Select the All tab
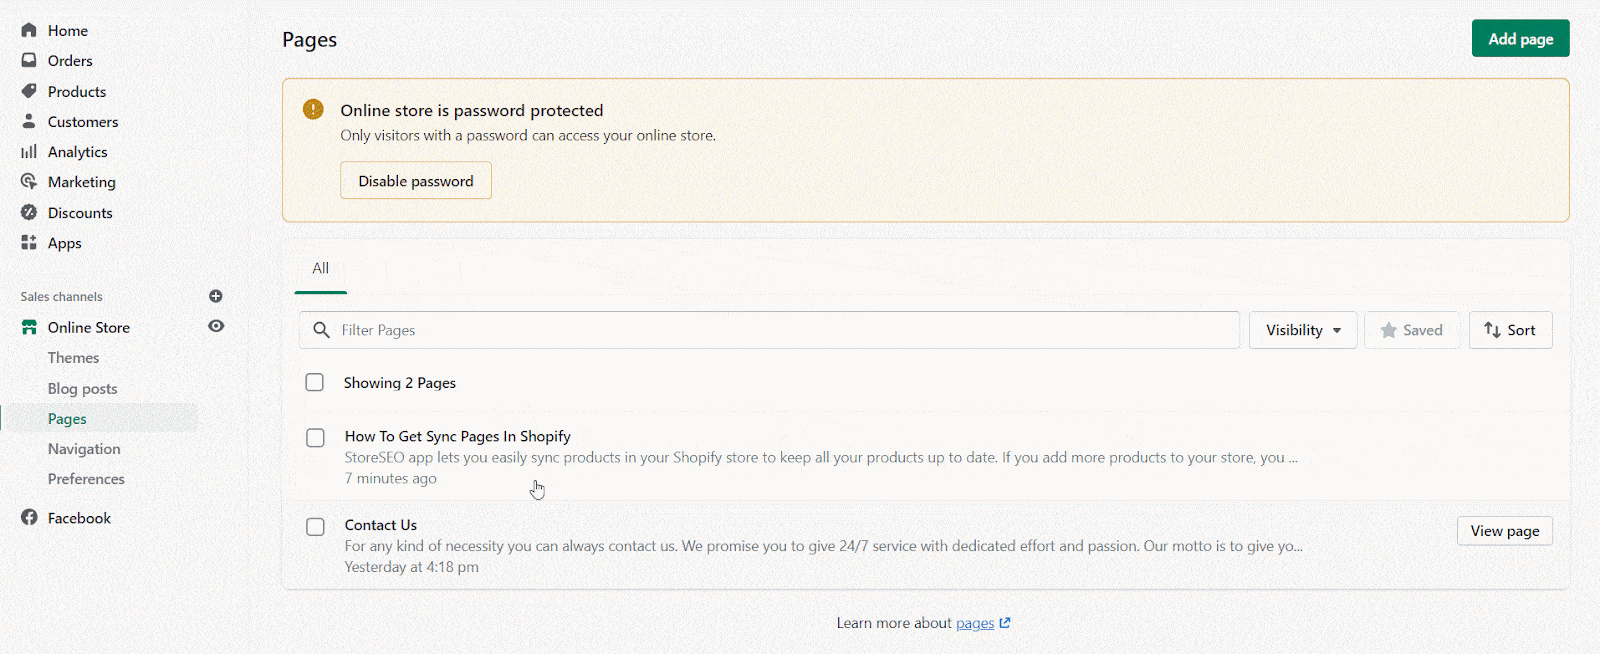 click(320, 268)
